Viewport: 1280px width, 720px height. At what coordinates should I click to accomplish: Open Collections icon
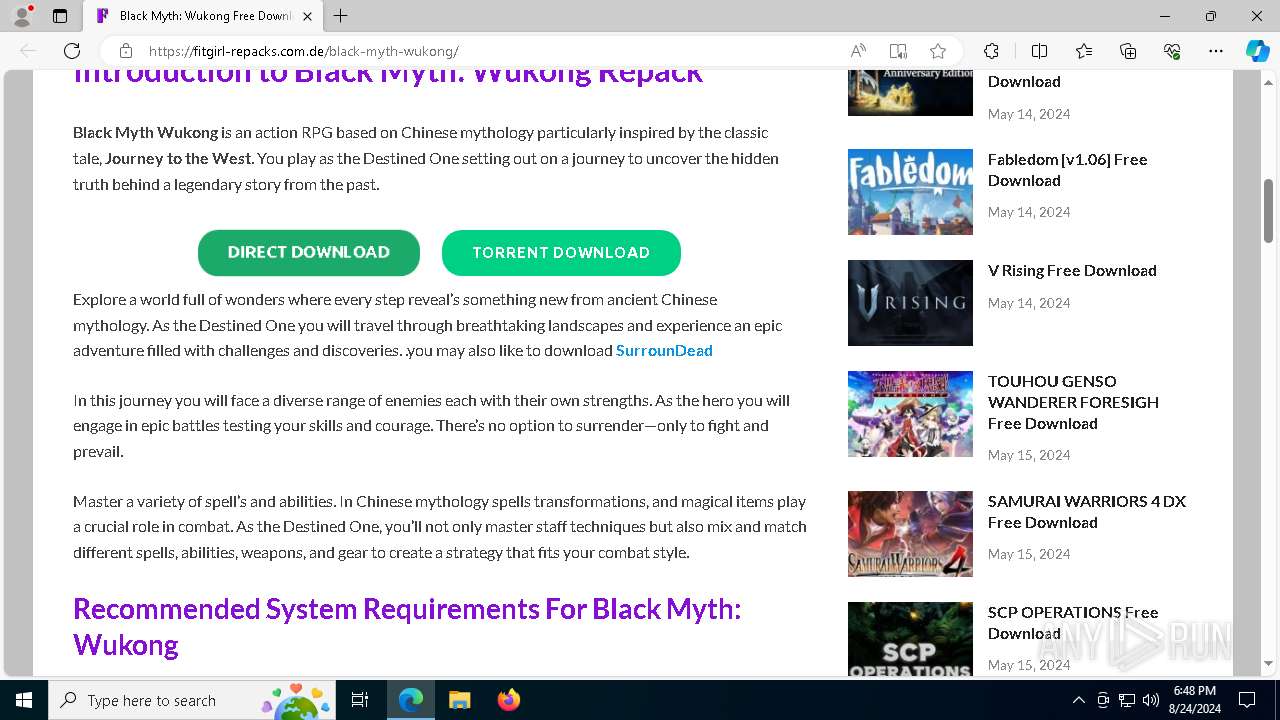1128,51
